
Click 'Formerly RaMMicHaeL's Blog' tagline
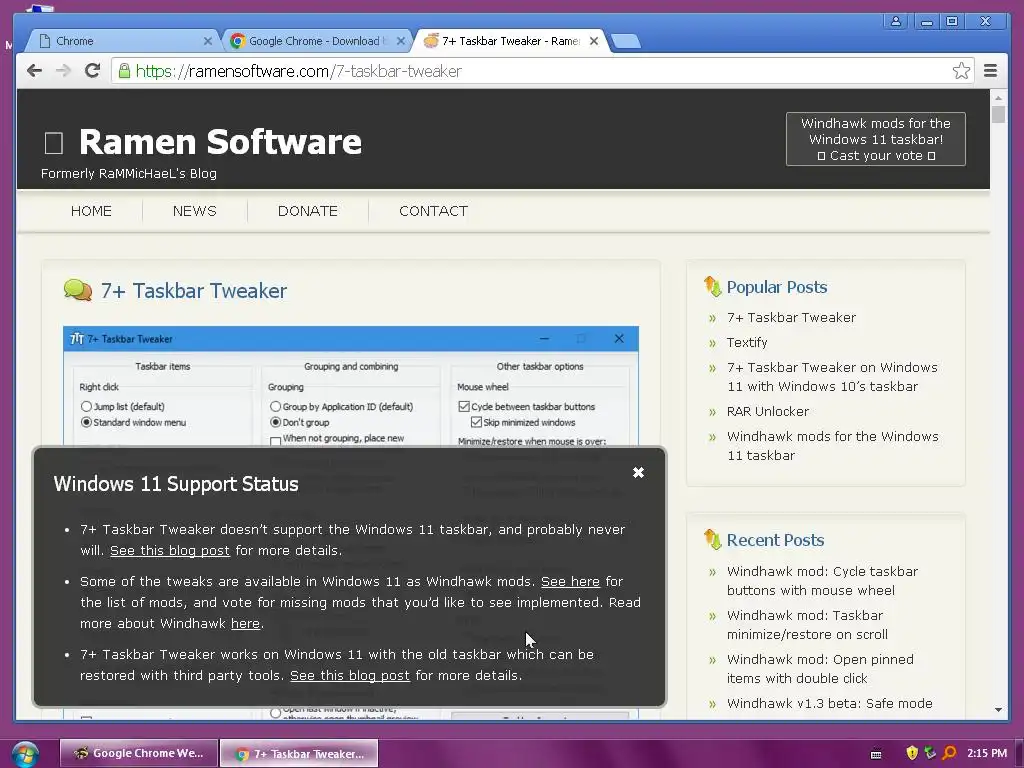129,174
